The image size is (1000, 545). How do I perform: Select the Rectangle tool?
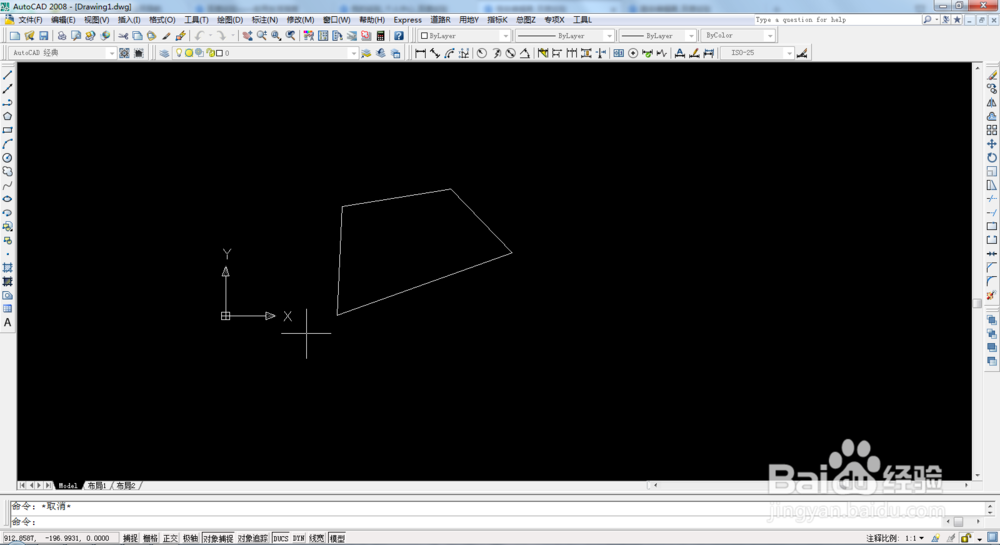[8, 130]
